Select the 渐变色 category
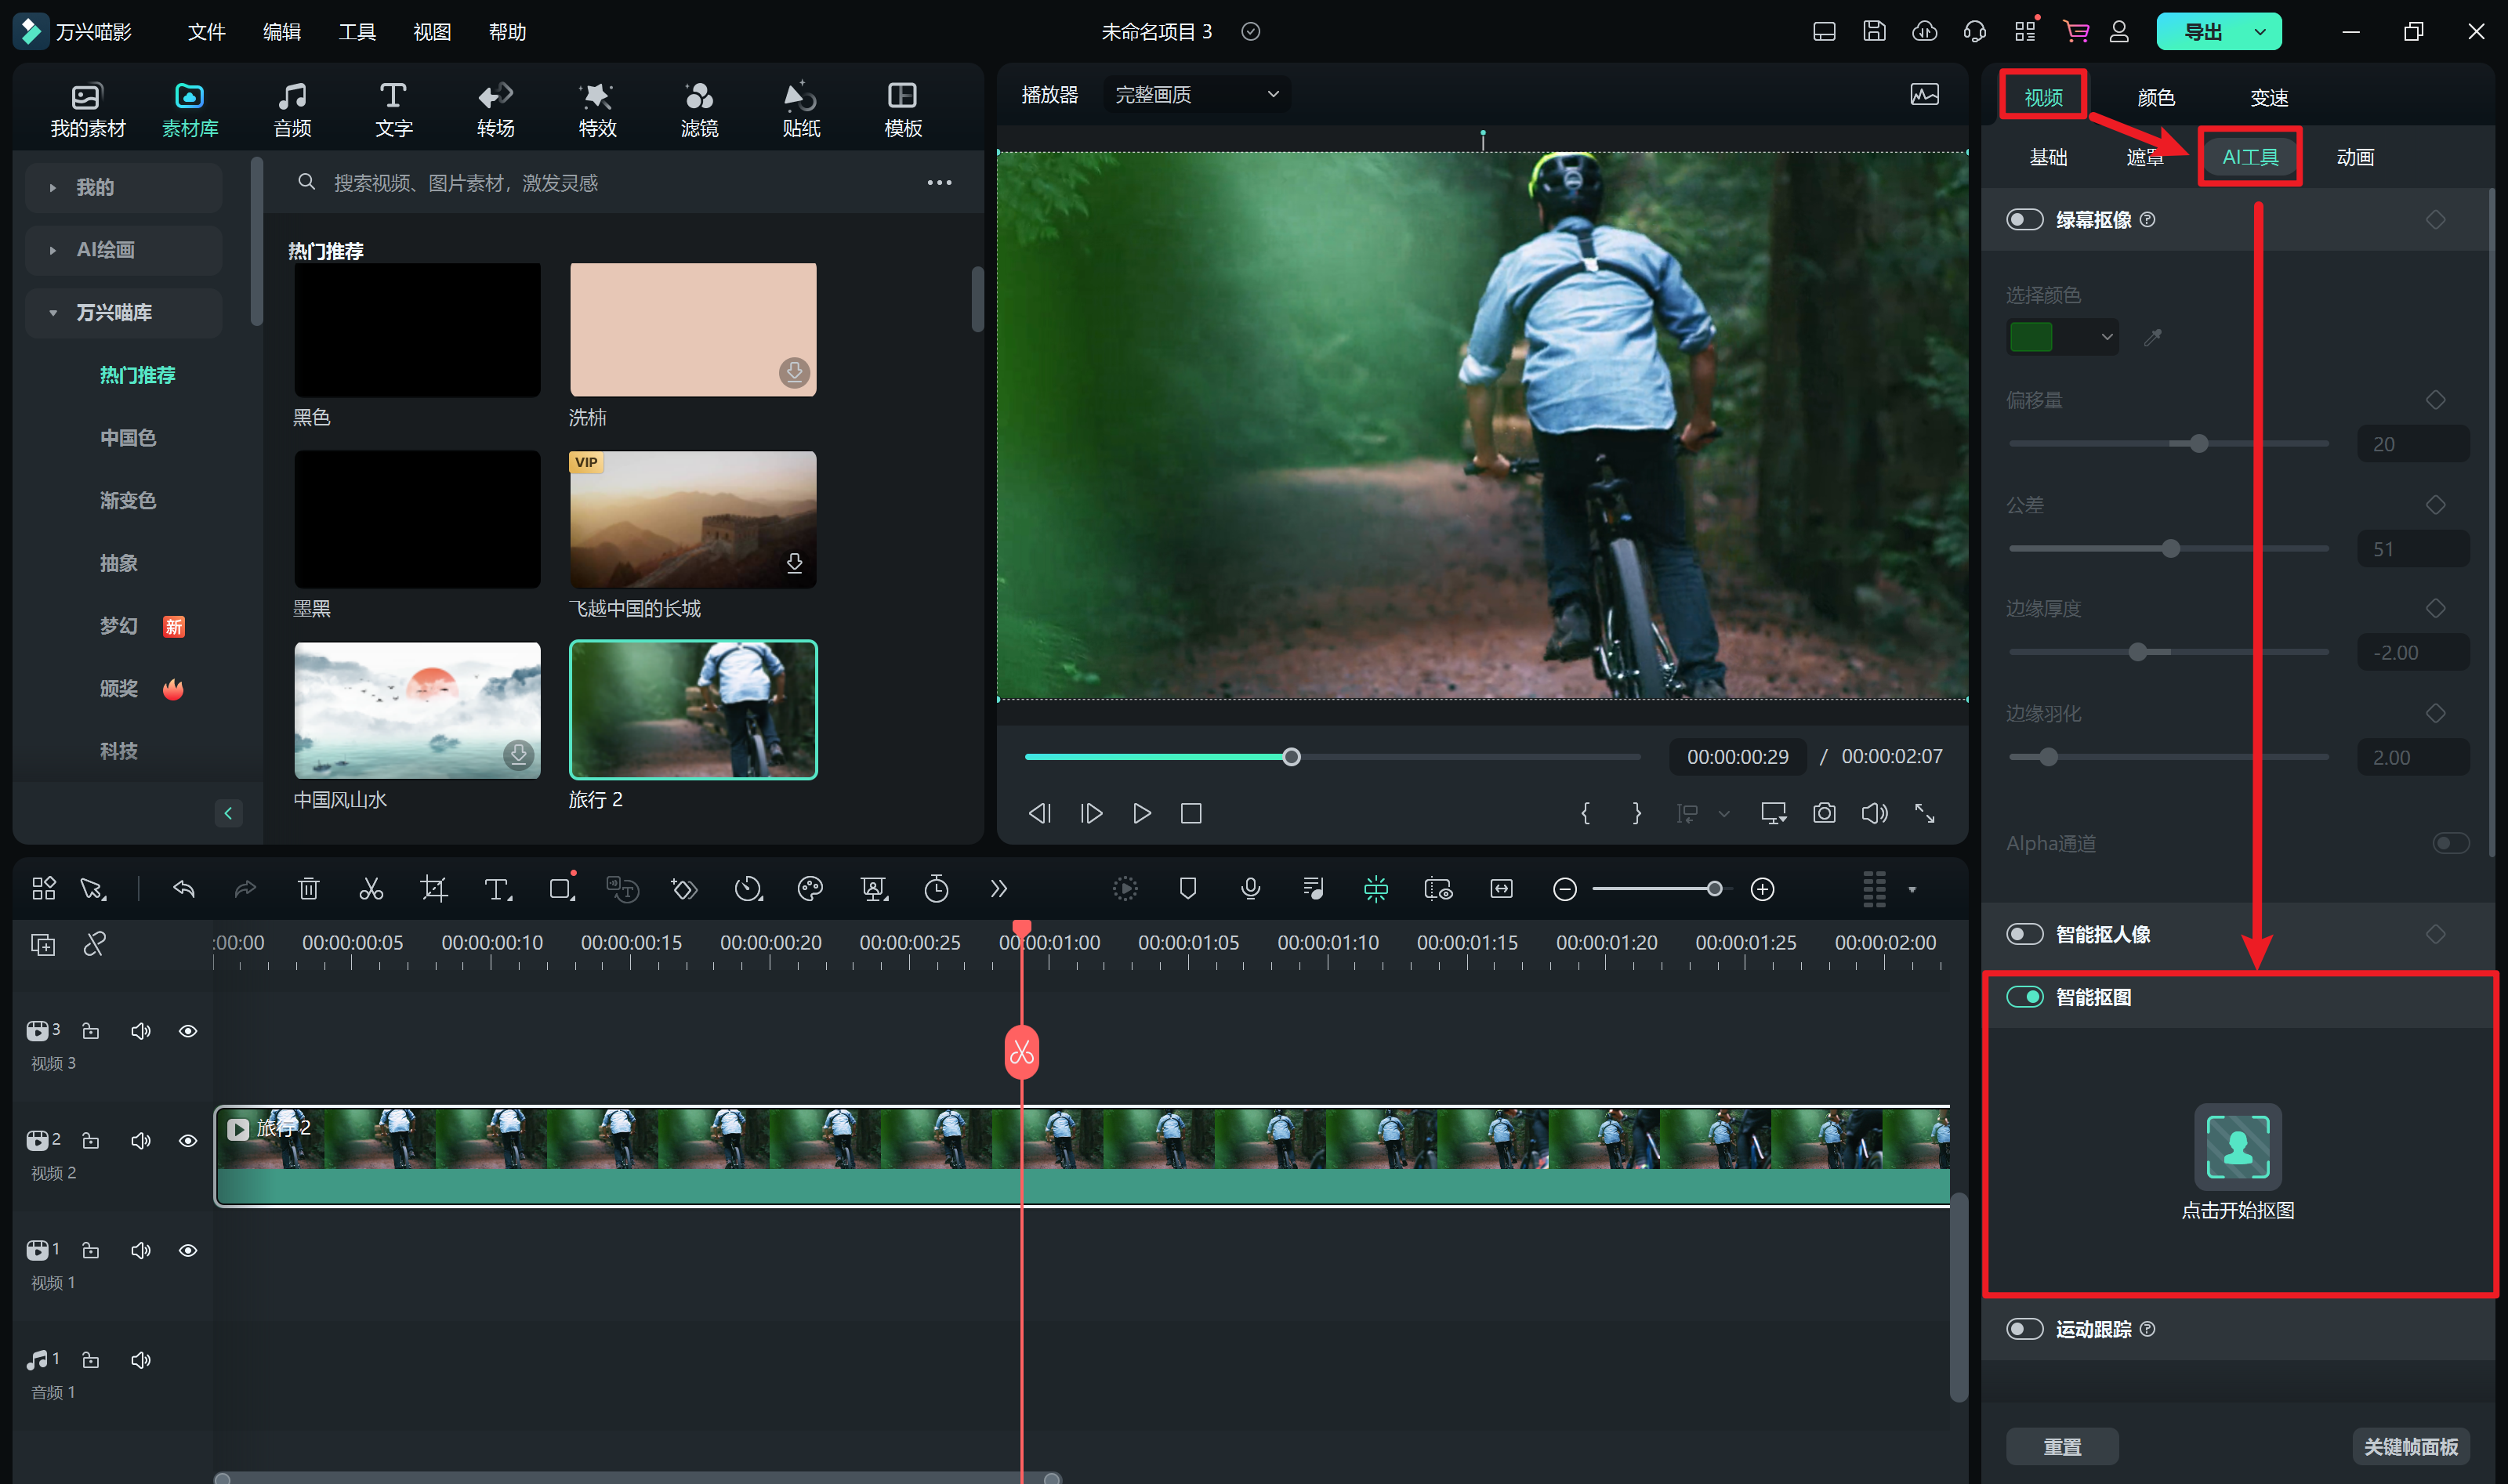Viewport: 2508px width, 1484px height. pos(128,500)
